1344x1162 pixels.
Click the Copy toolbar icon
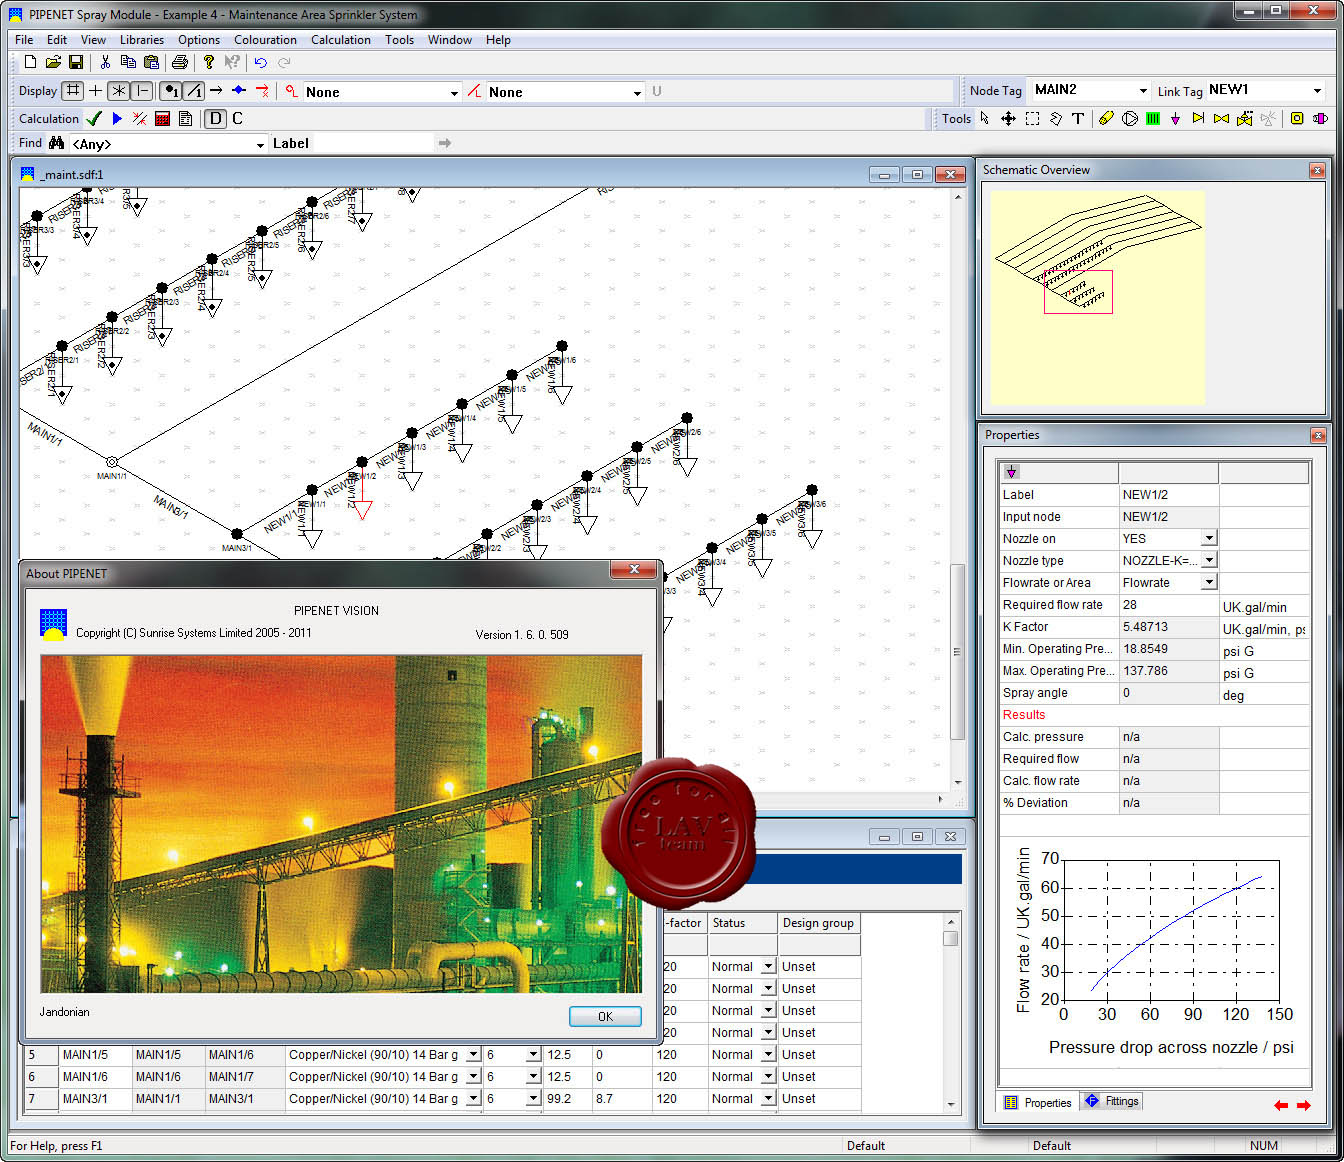(128, 62)
